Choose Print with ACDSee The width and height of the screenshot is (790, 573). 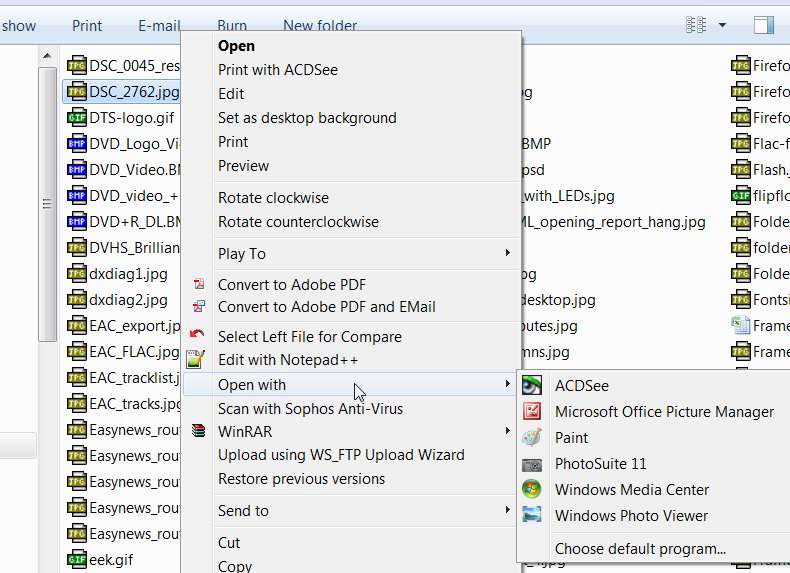[278, 70]
